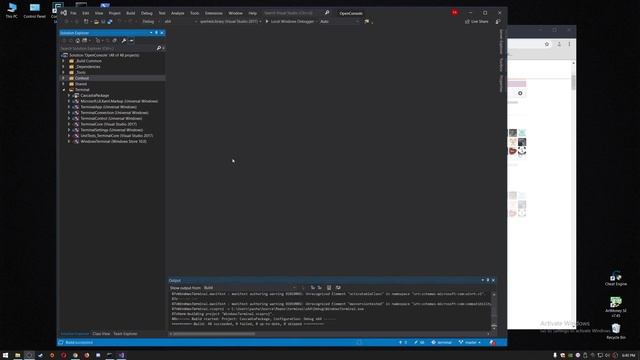Open the Solution Explorer window options arrow
Screen dimensions: 640x360
pyautogui.click(x=151, y=33)
